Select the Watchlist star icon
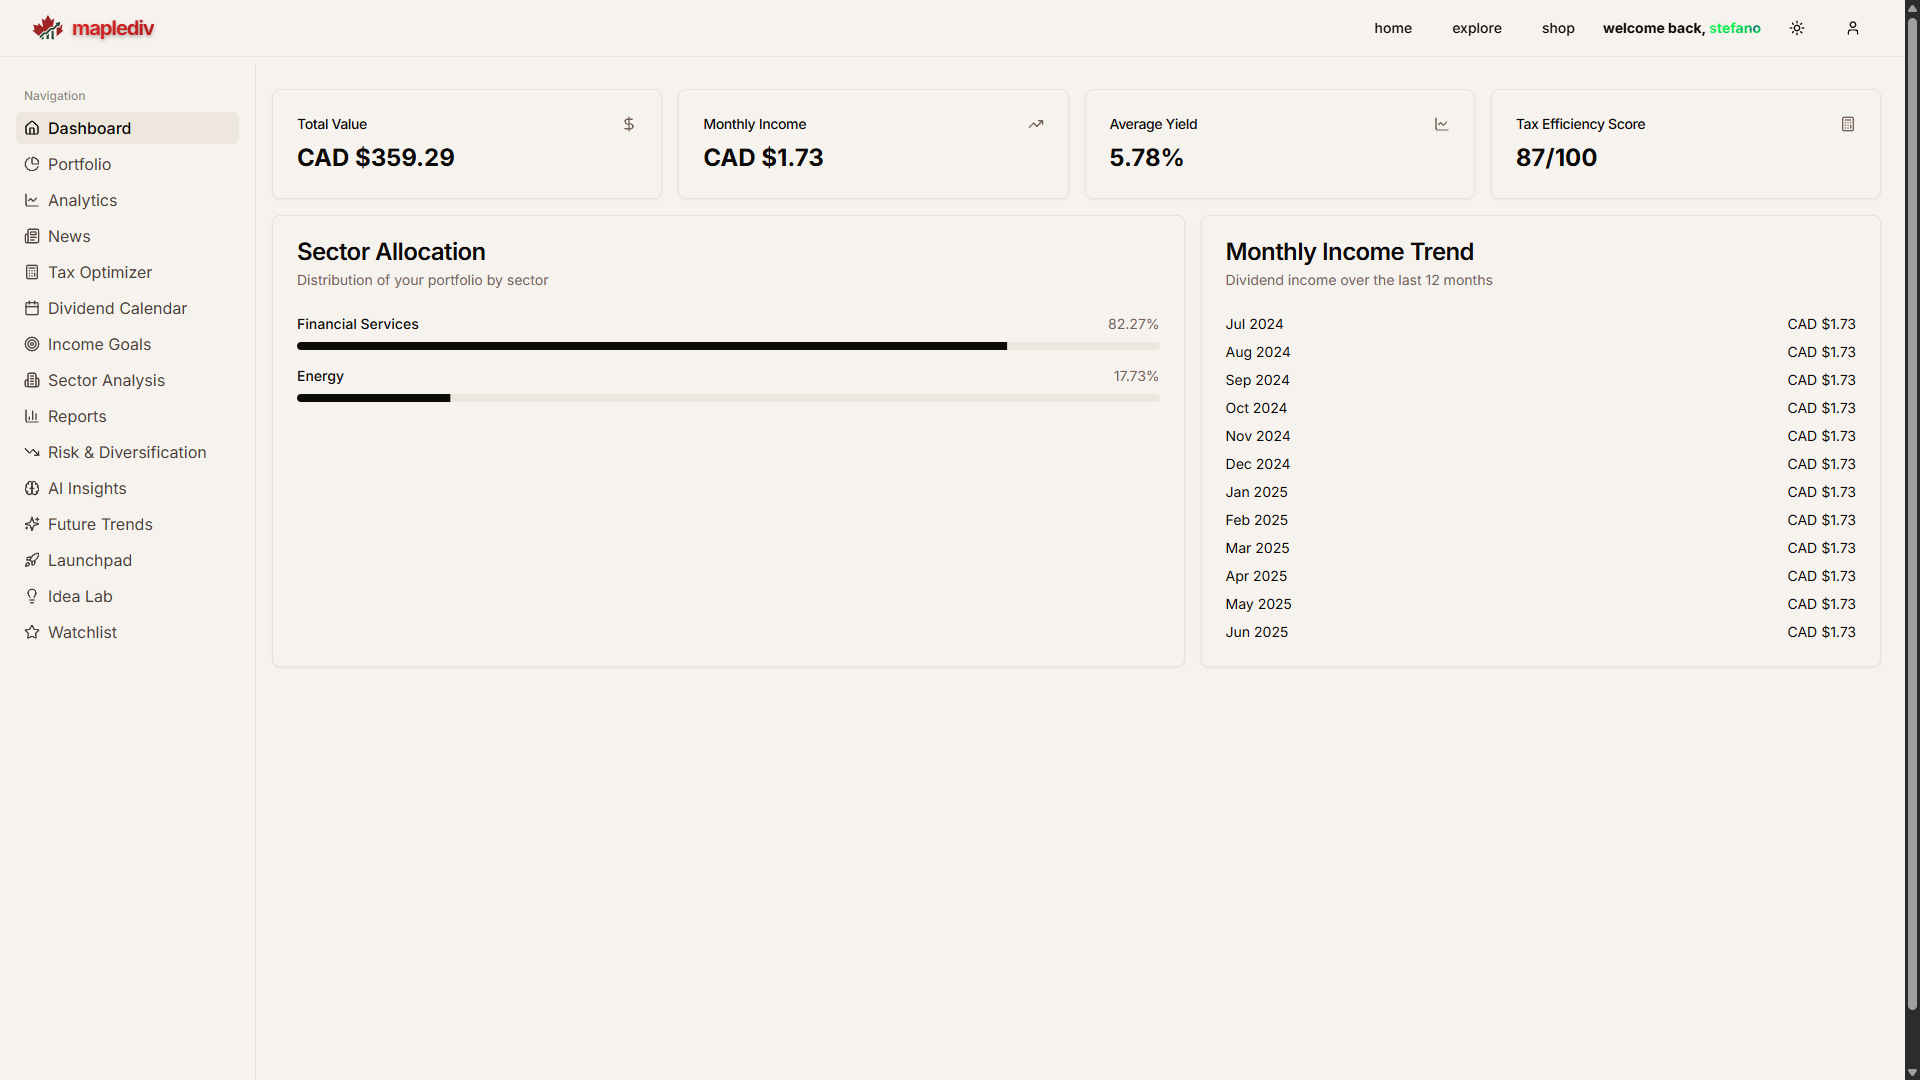 (32, 632)
